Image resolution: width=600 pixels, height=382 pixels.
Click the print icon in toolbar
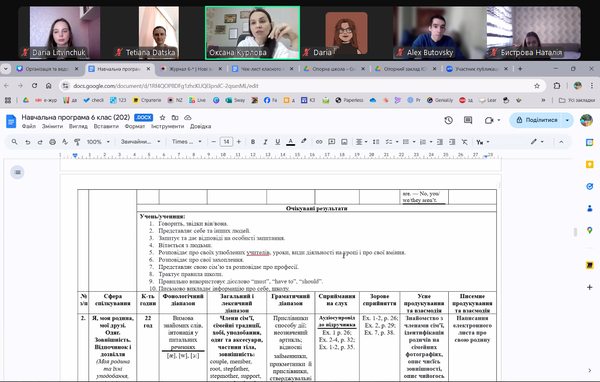tap(52, 142)
